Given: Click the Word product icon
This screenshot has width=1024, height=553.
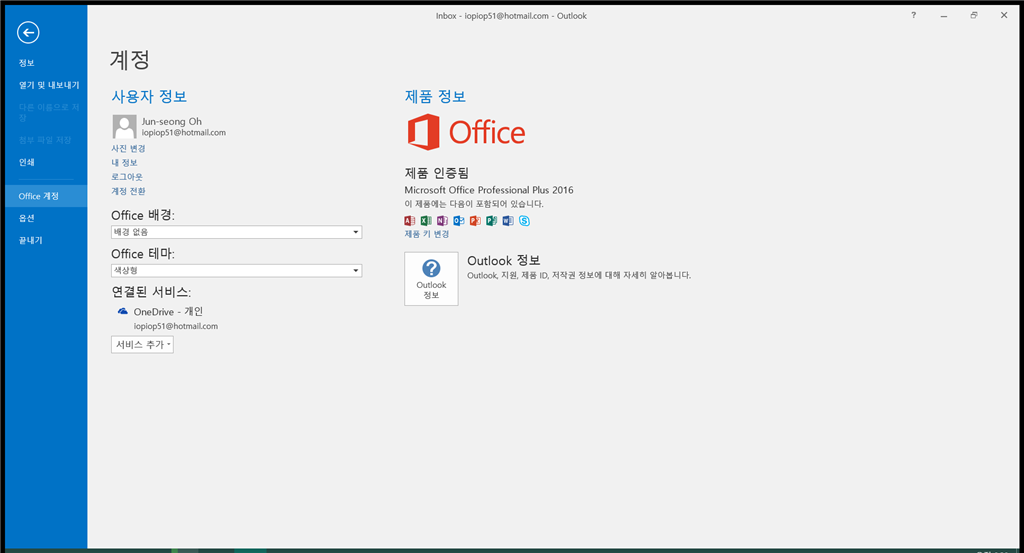Looking at the screenshot, I should click(x=507, y=221).
